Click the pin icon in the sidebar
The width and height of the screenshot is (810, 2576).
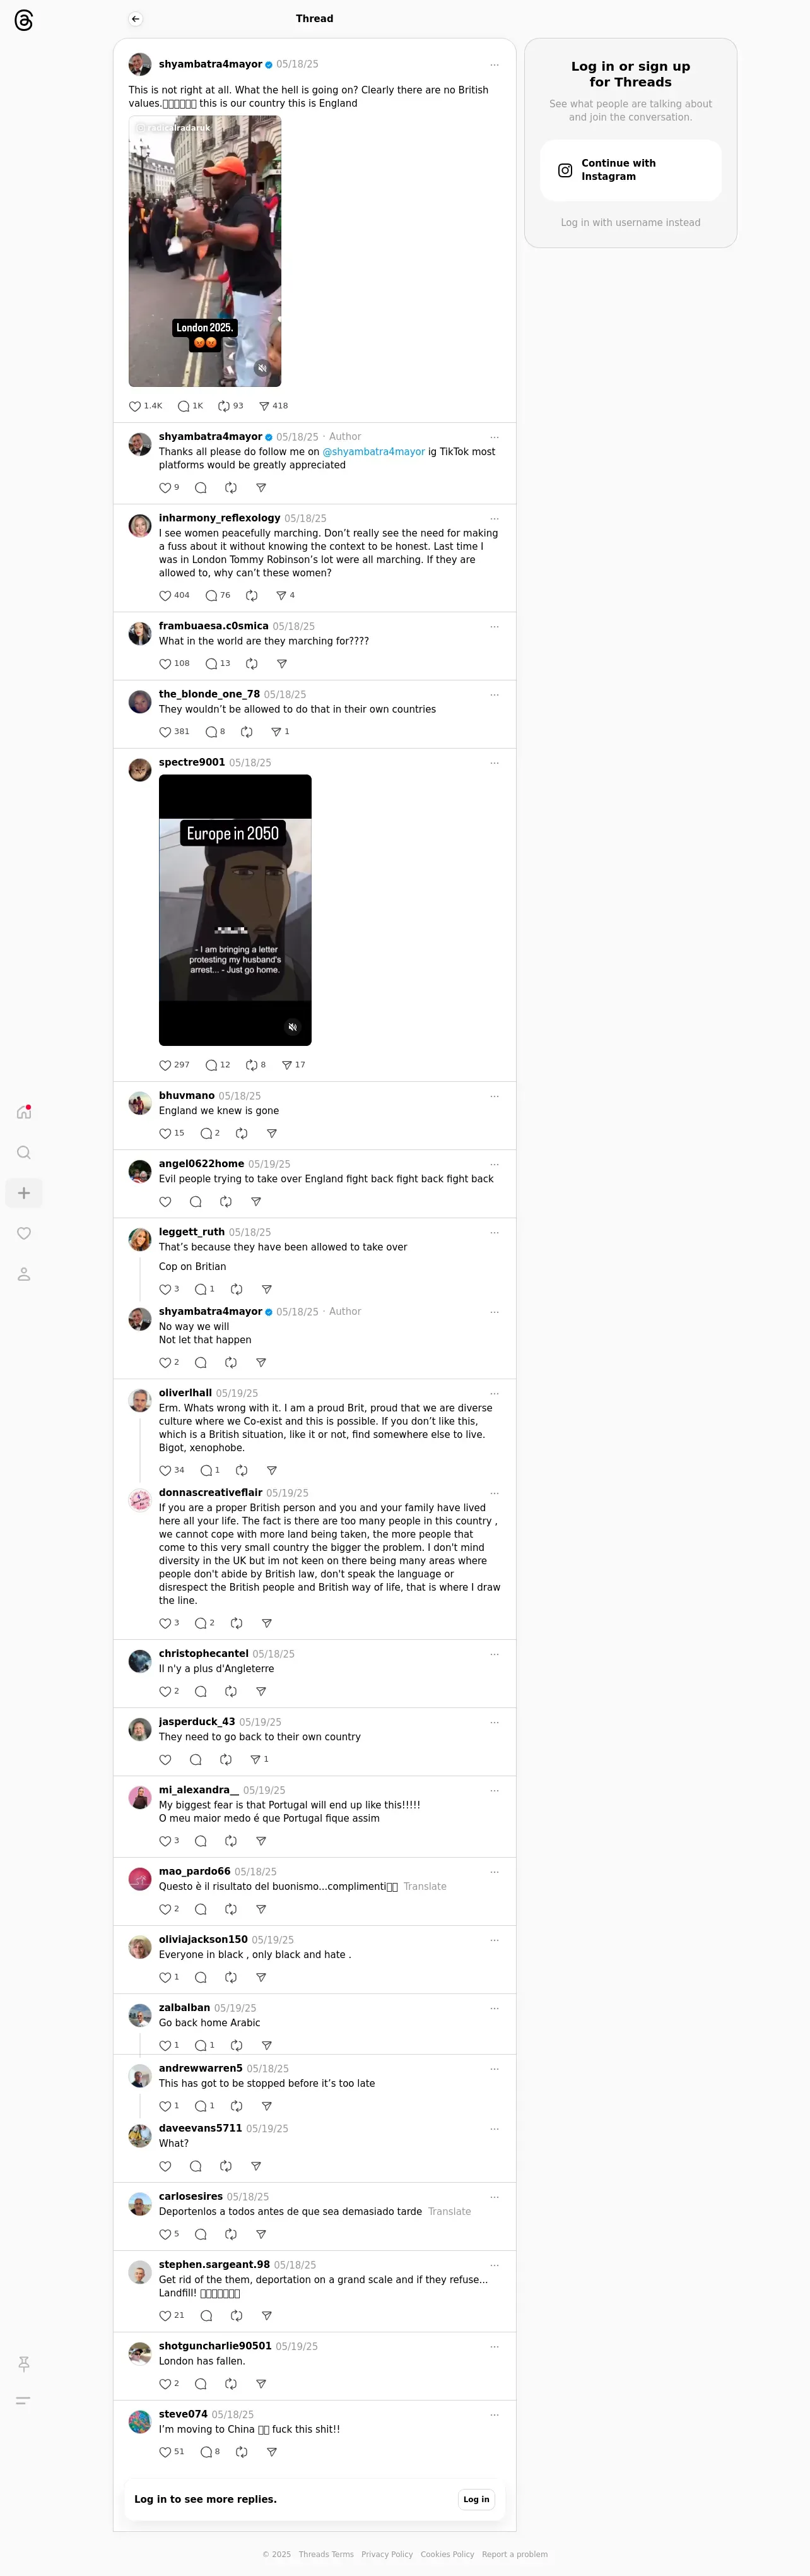click(x=24, y=2364)
